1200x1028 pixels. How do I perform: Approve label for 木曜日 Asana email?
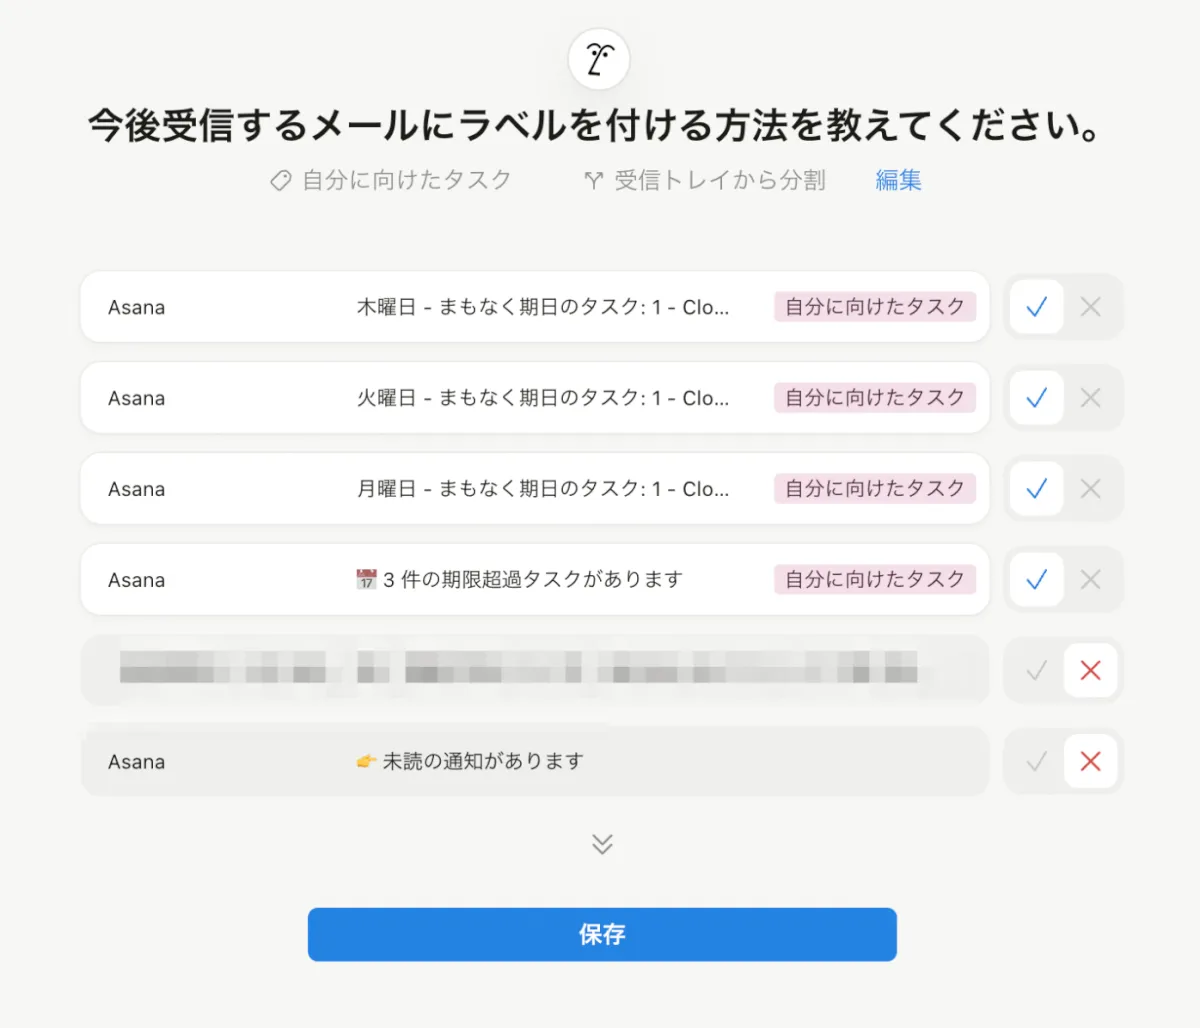pyautogui.click(x=1036, y=307)
